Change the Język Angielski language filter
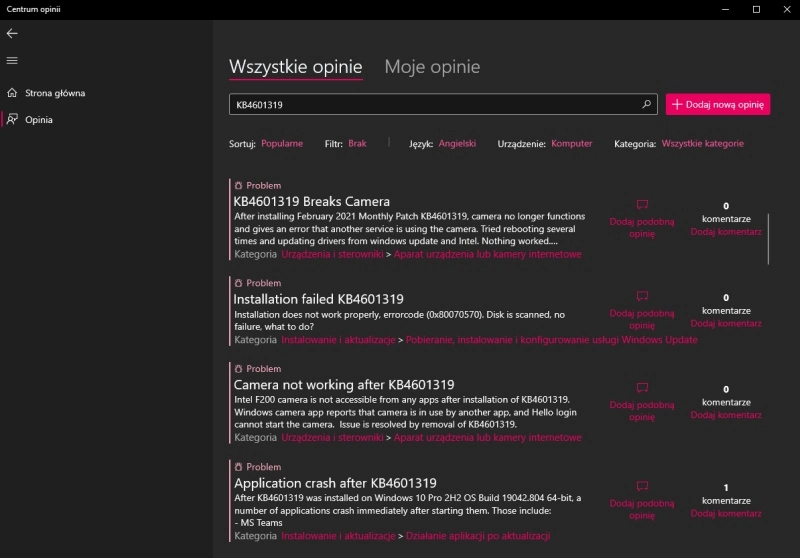800x558 pixels. pos(457,144)
